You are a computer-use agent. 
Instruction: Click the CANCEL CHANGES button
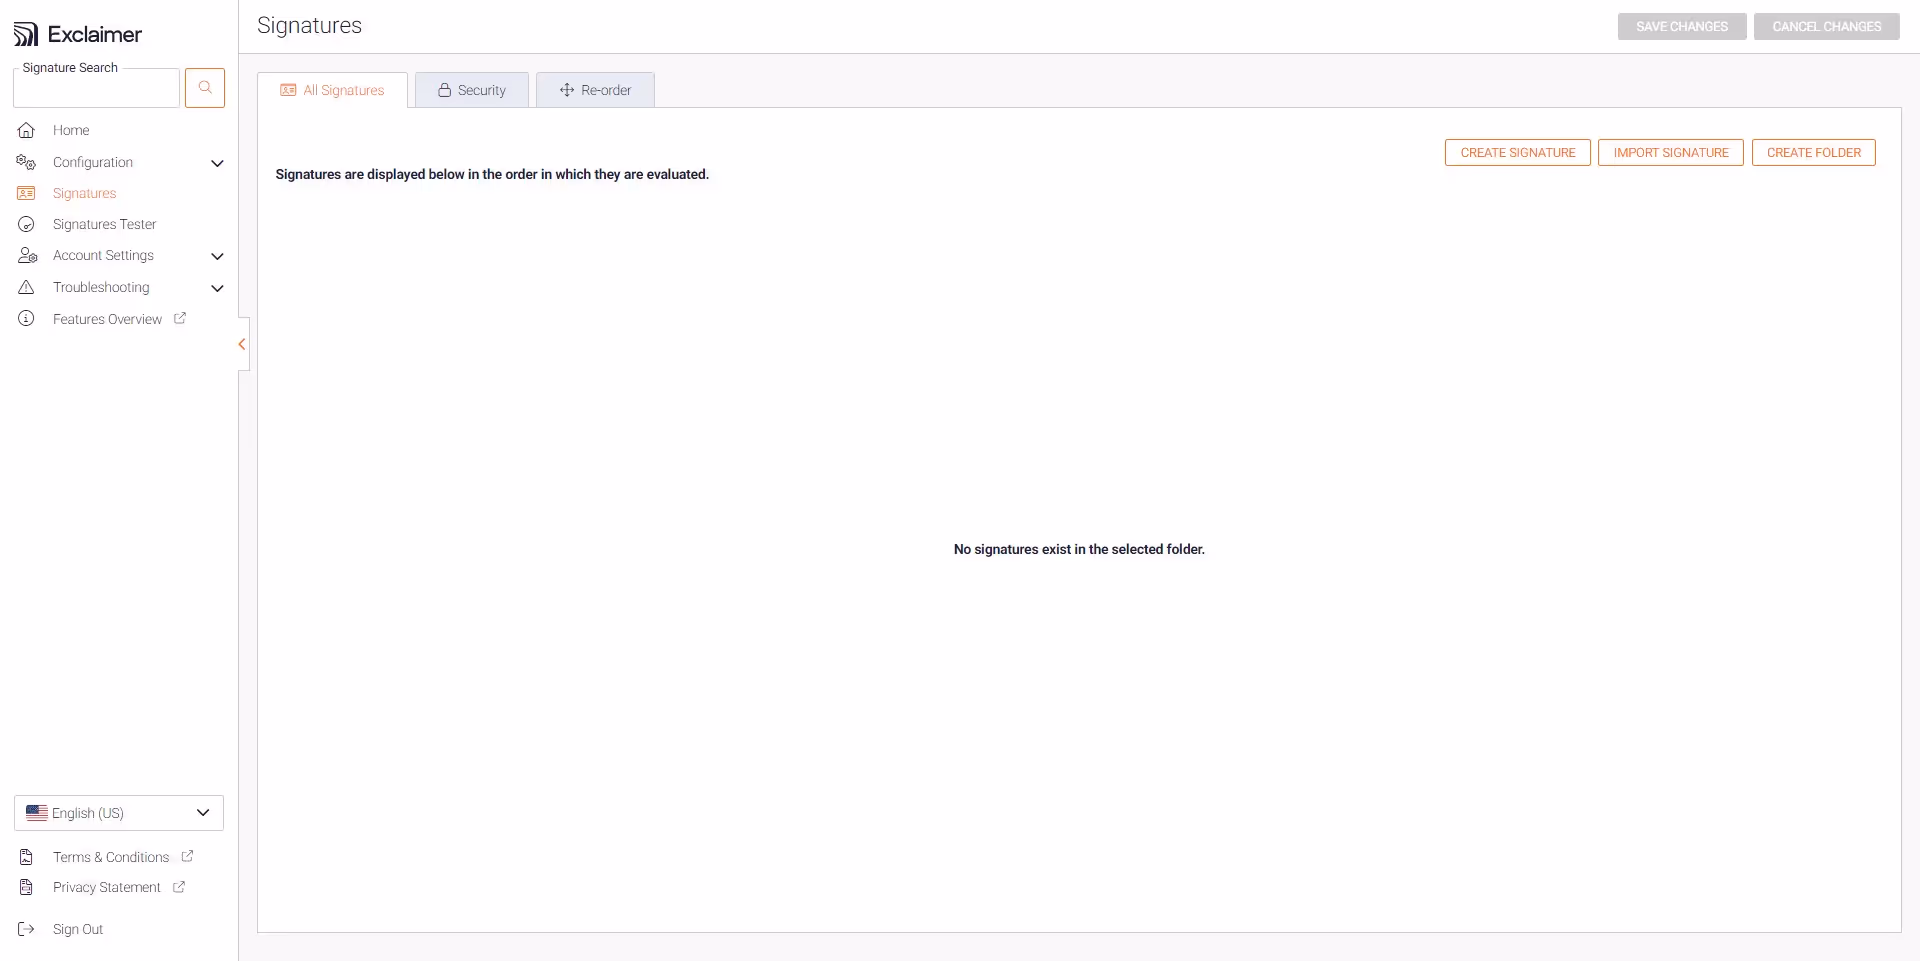(x=1827, y=26)
